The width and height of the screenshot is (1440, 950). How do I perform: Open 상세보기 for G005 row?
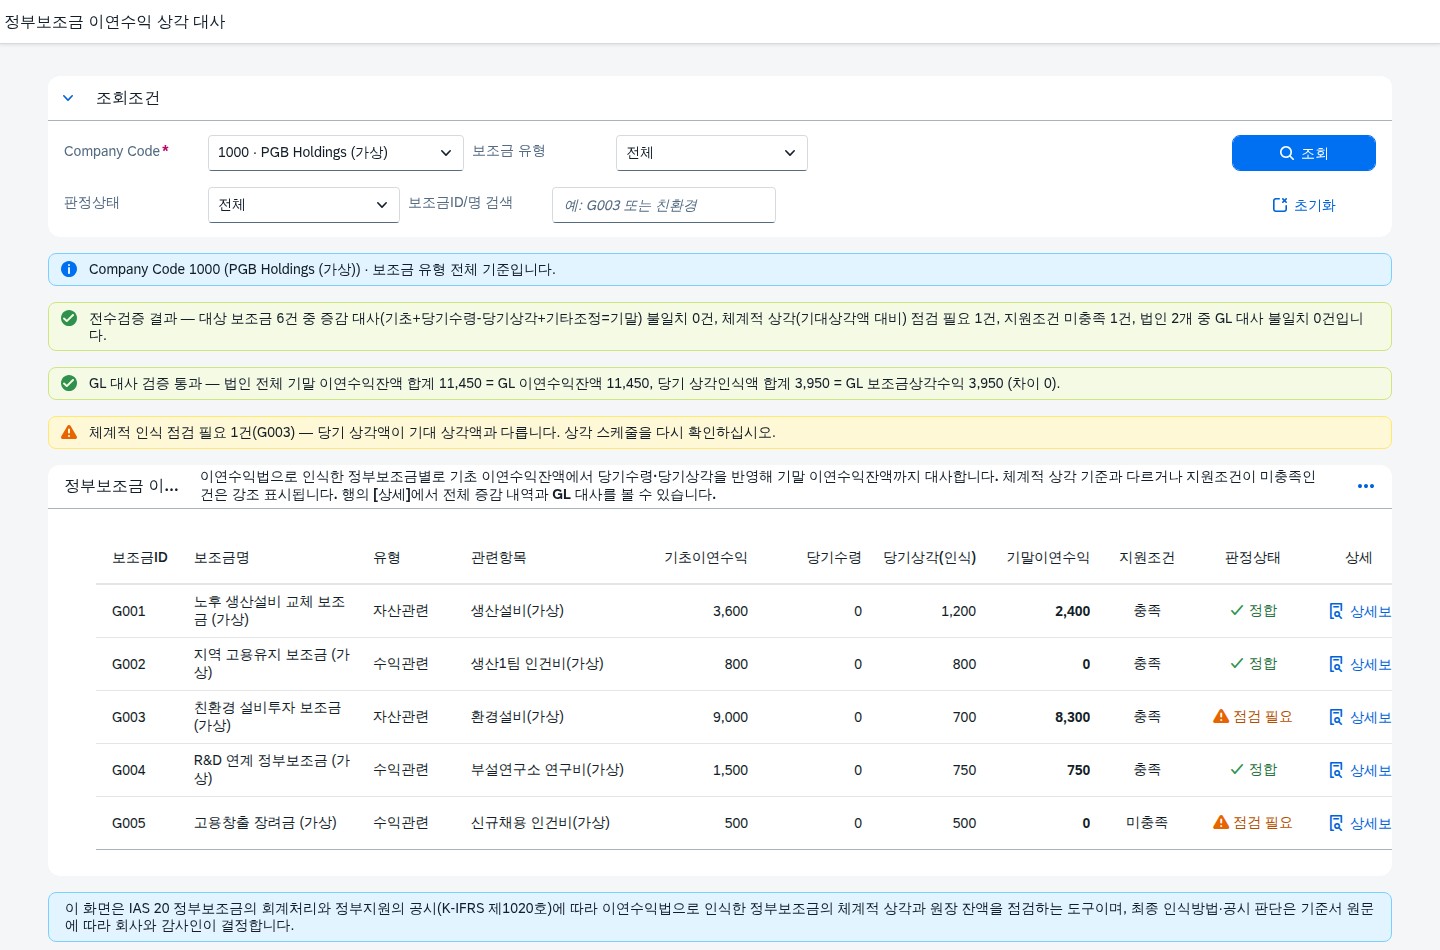(1360, 823)
